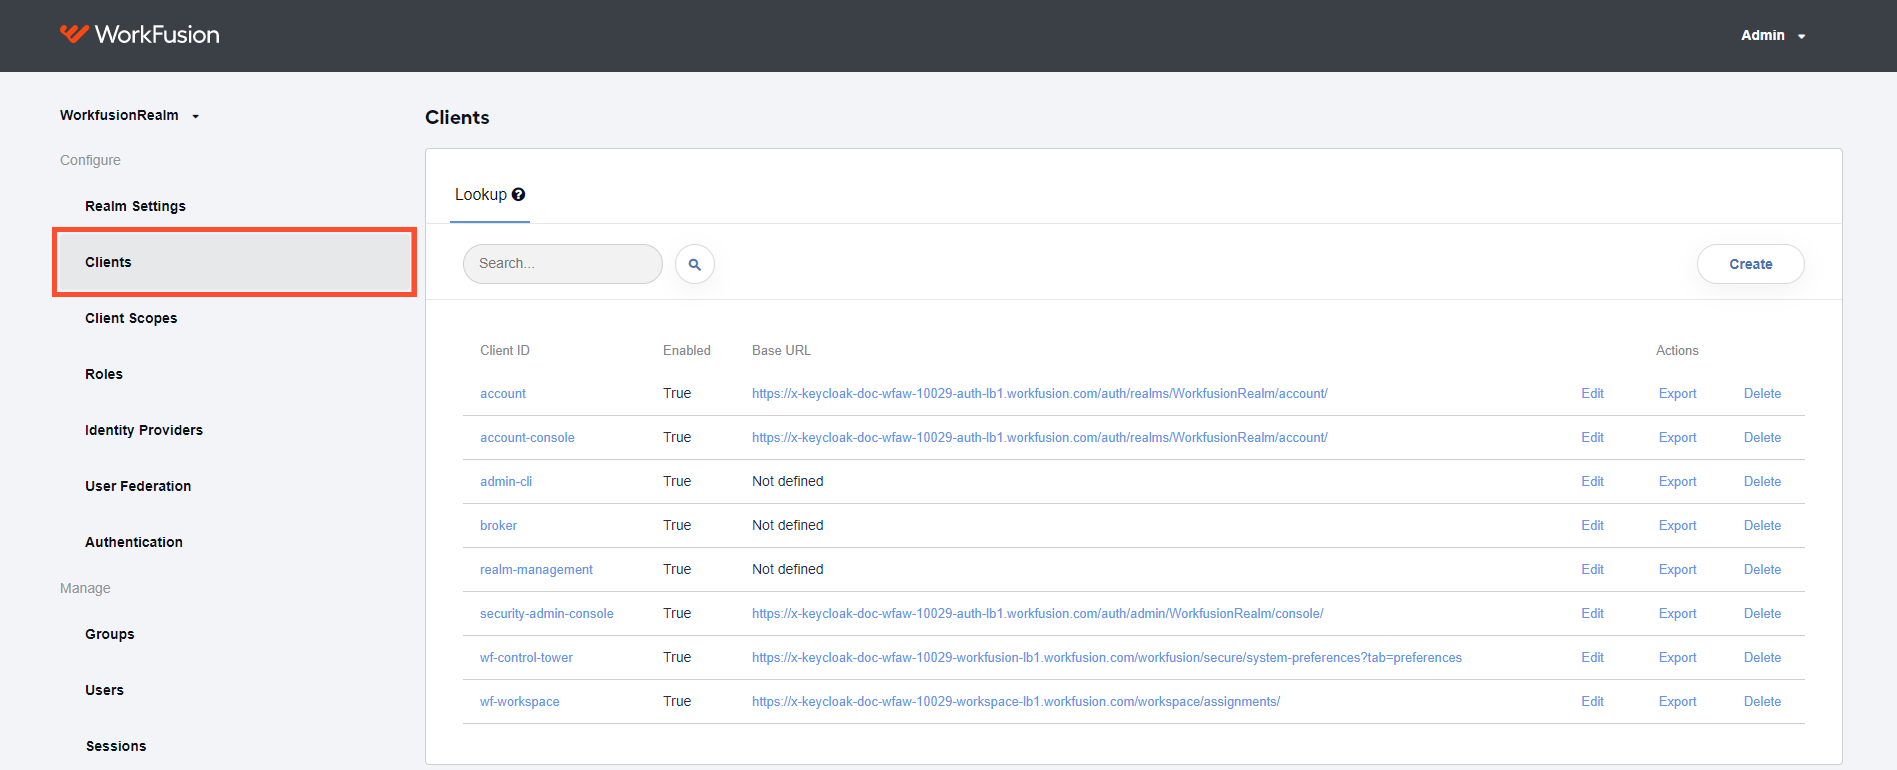The height and width of the screenshot is (770, 1897).
Task: Open the Admin user dropdown
Action: pos(1773,35)
